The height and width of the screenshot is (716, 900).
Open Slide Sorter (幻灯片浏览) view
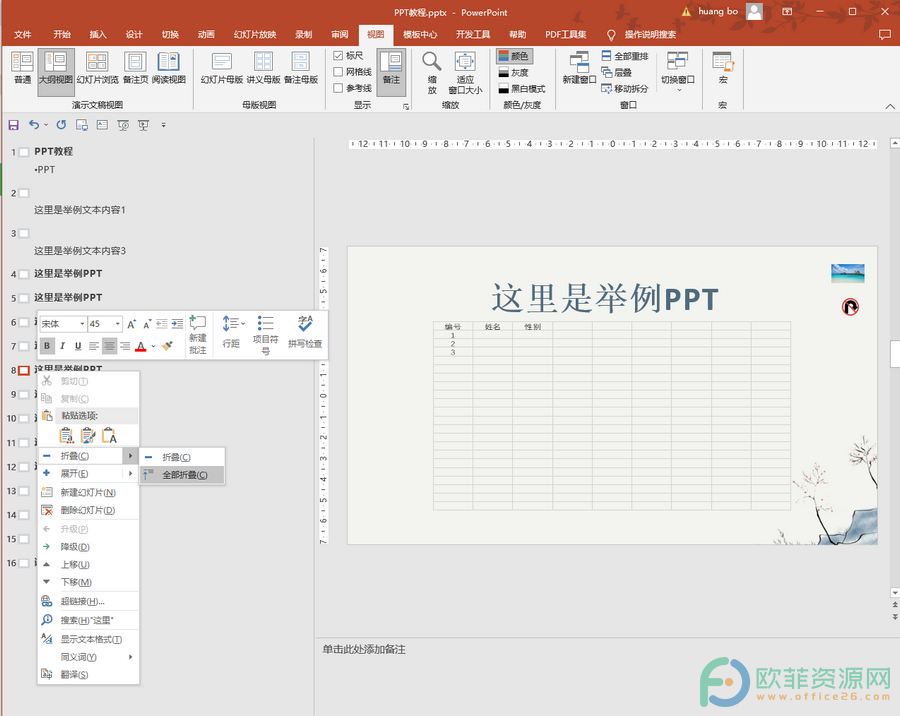click(97, 69)
